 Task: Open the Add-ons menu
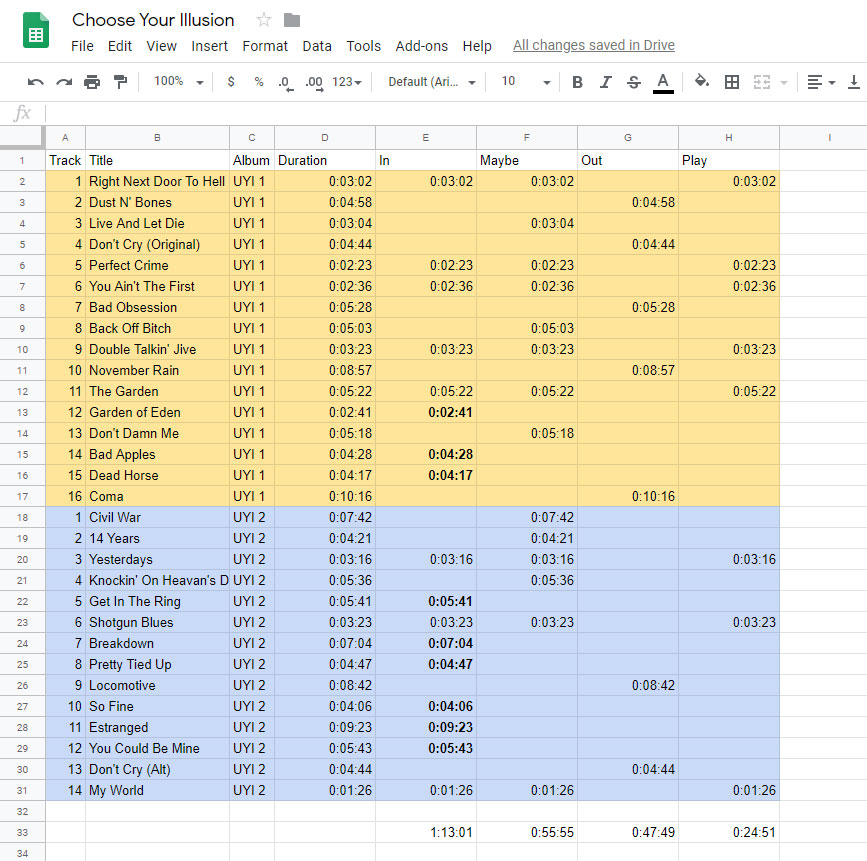point(421,46)
